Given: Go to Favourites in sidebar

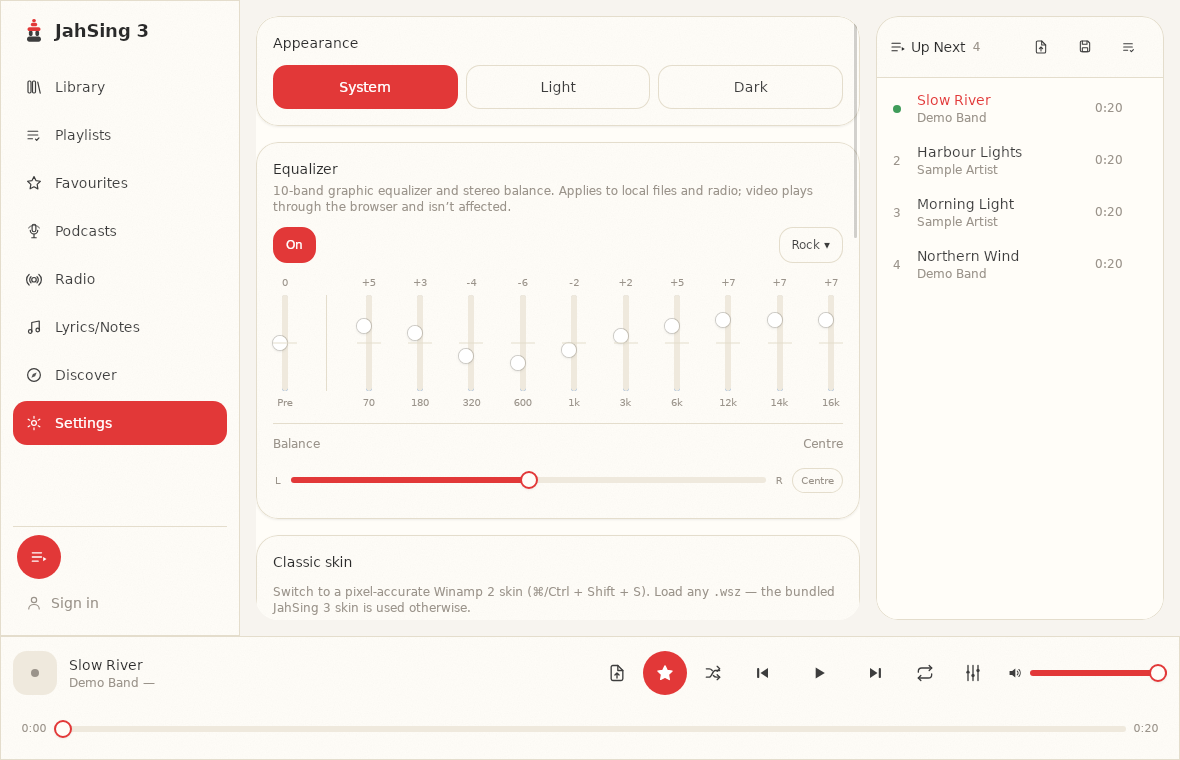Looking at the screenshot, I should coord(120,183).
